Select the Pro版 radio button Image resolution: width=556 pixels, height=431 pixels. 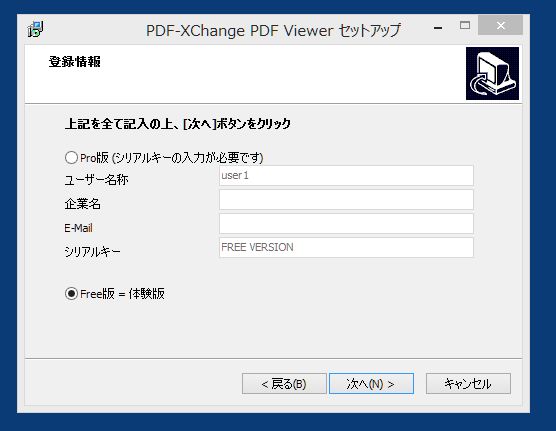coord(71,158)
